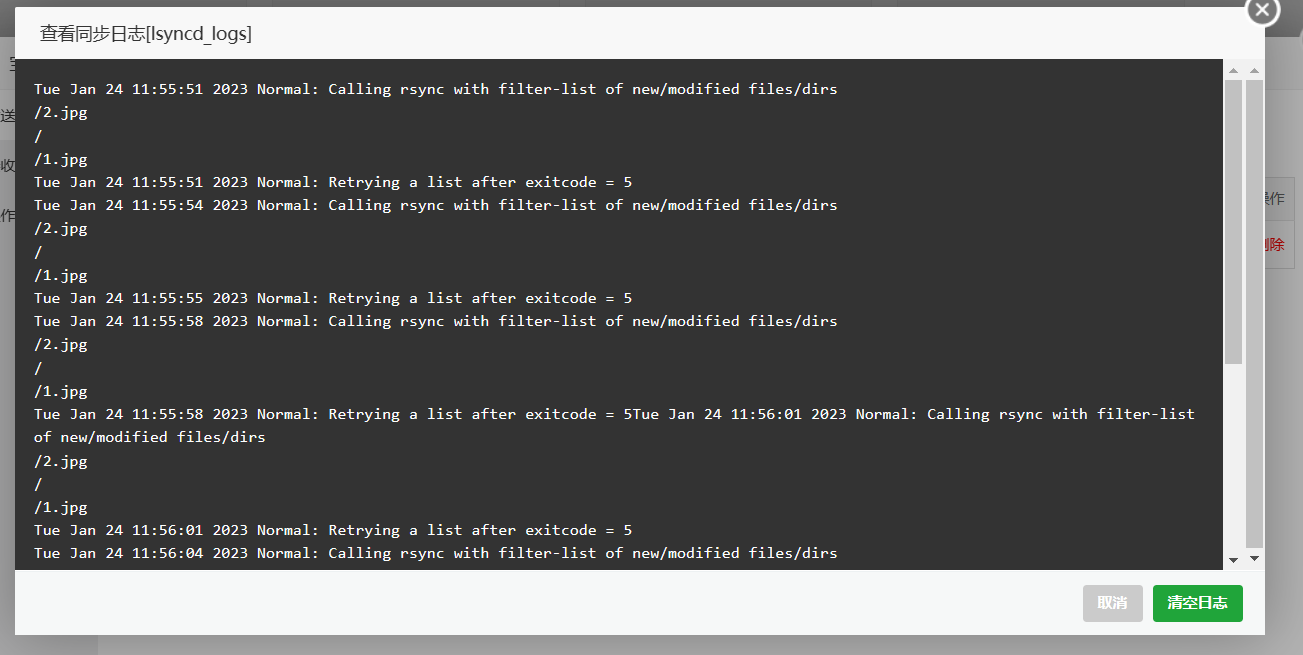Click the 11:56:04 Calling rsync log line
The image size is (1303, 655).
point(436,553)
